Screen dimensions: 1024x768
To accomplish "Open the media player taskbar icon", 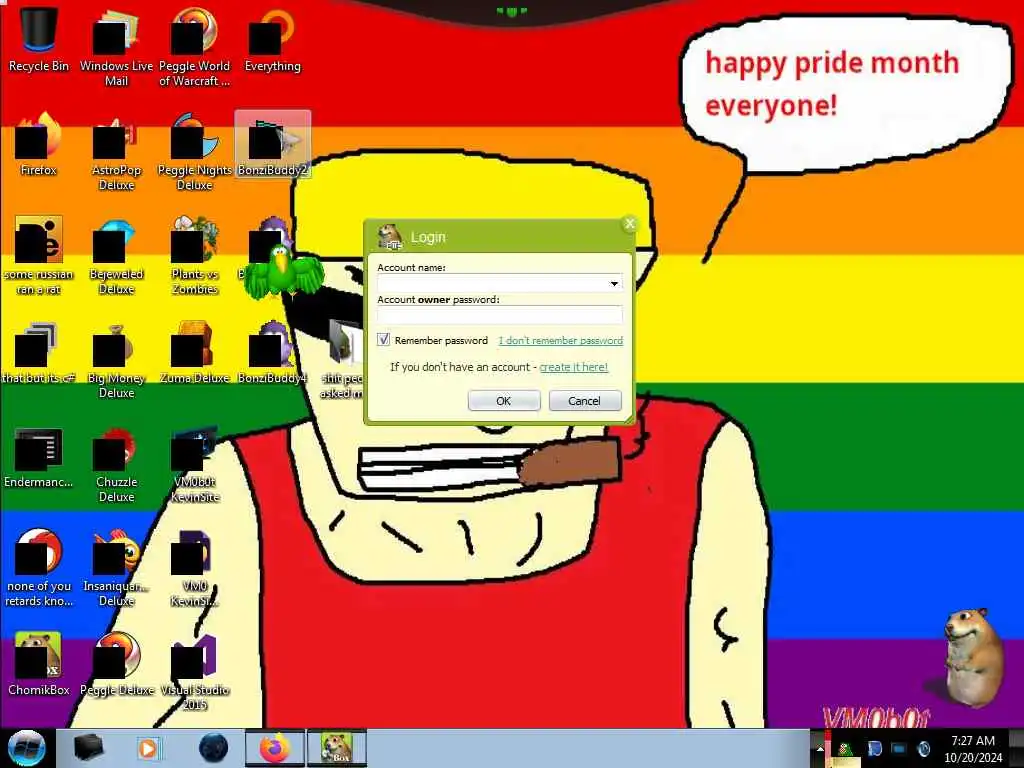I will click(148, 748).
